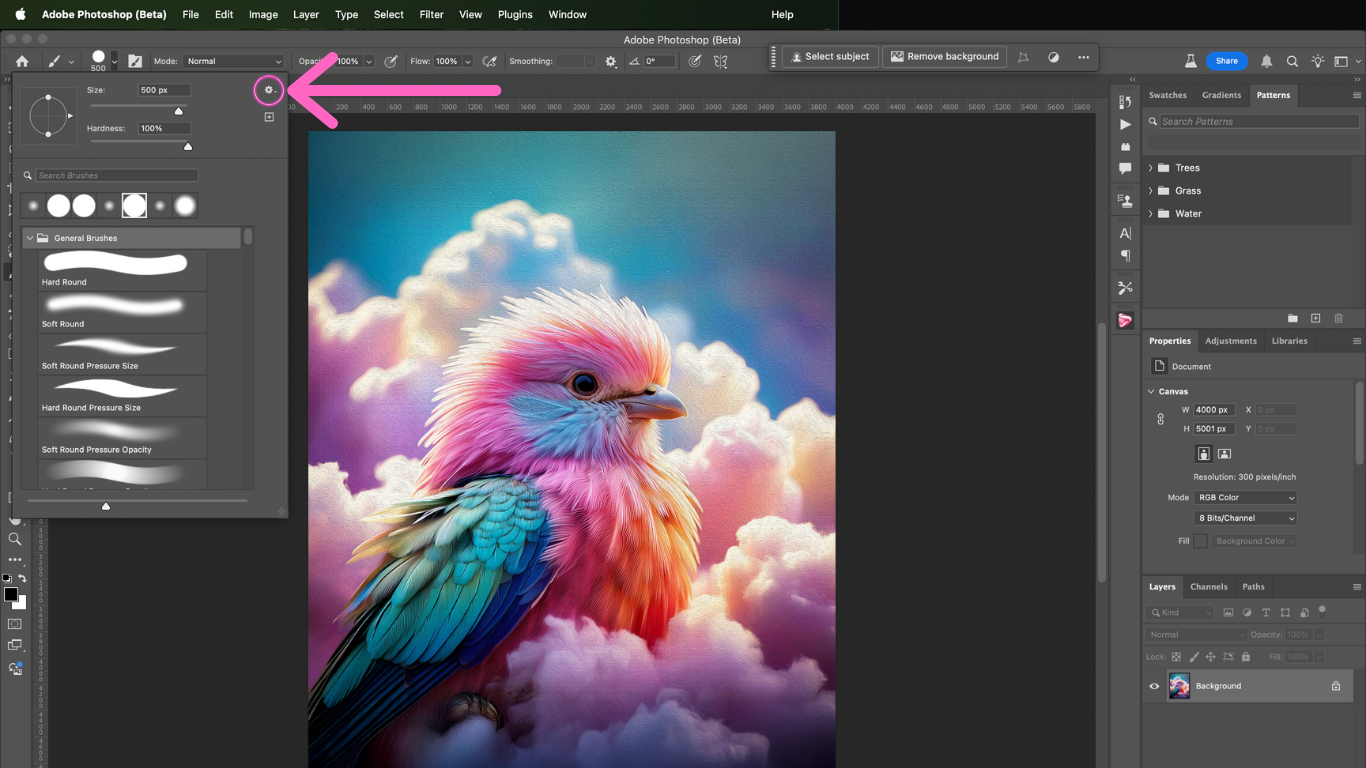Open the Tool Presets wrench icon
Viewport: 1366px width, 768px height.
(x=1125, y=288)
